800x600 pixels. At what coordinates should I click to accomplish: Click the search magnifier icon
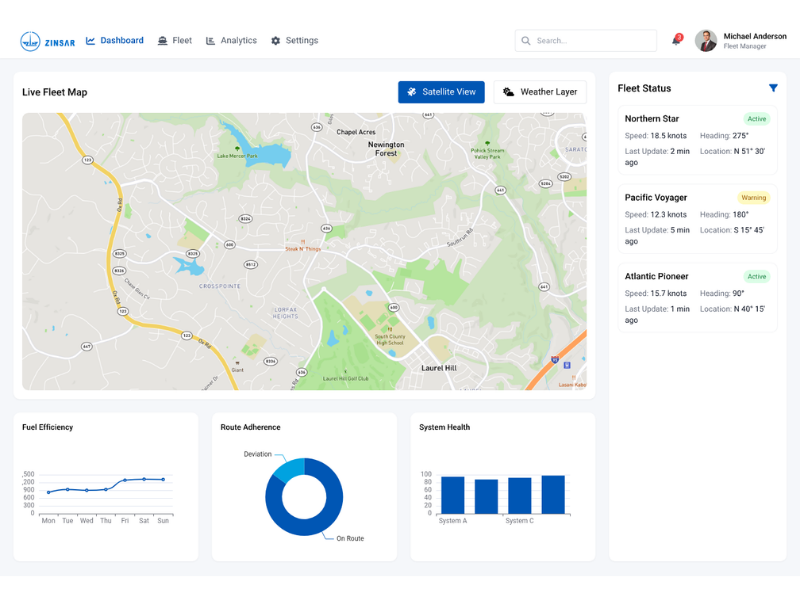[526, 40]
